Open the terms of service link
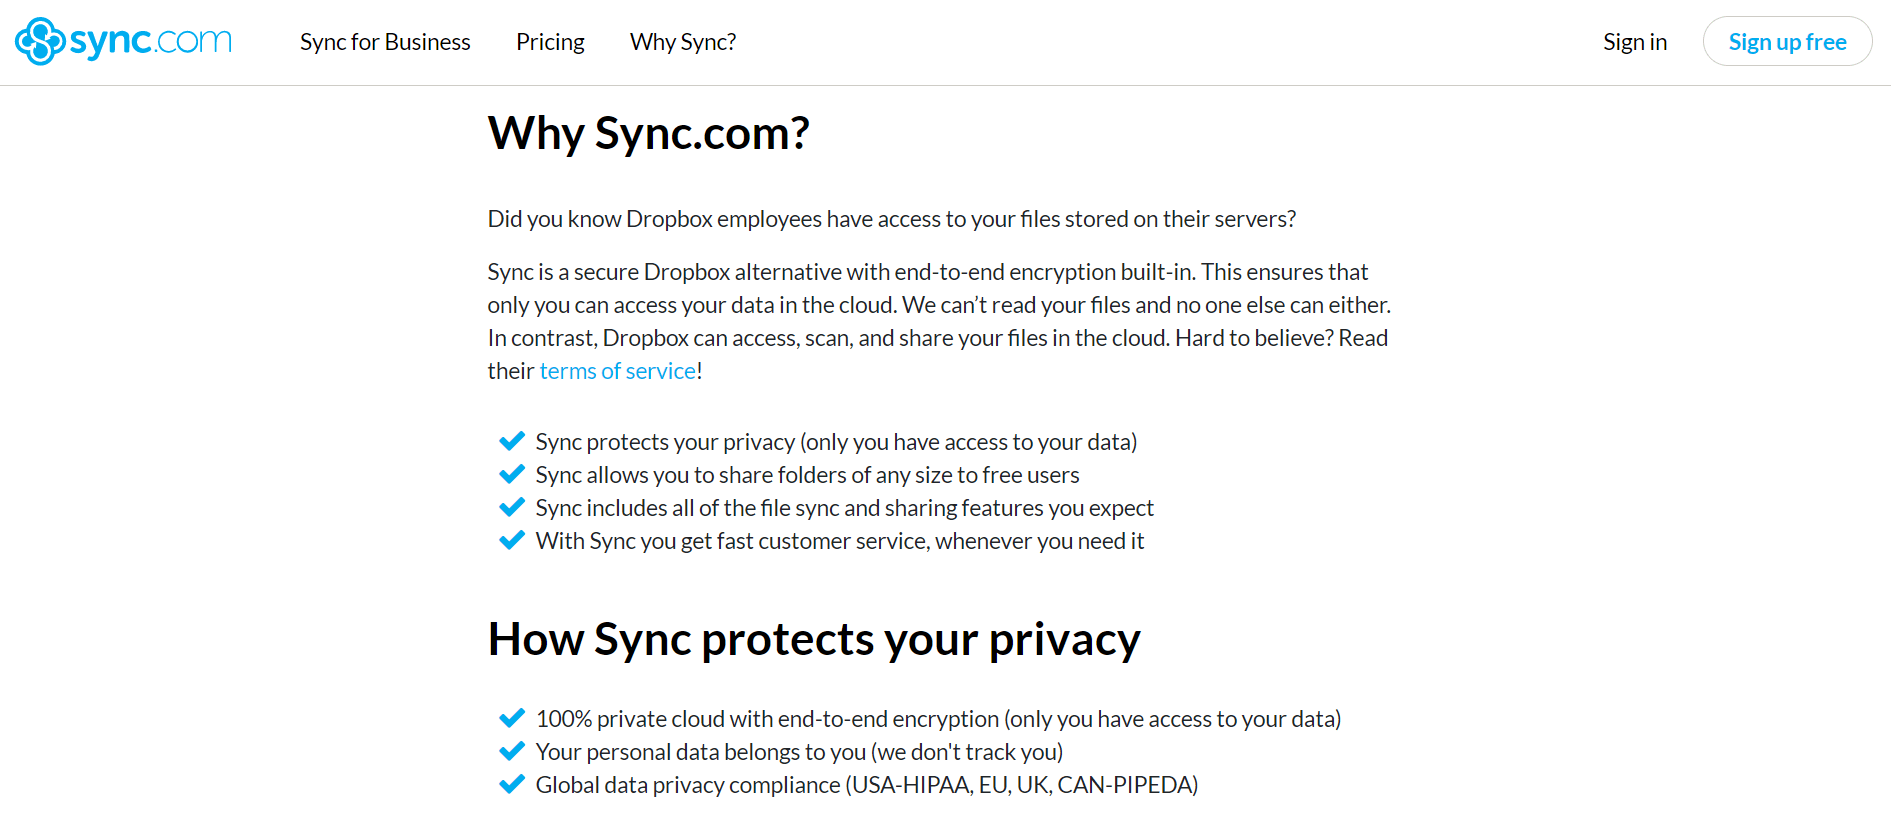The image size is (1891, 823). pos(617,370)
